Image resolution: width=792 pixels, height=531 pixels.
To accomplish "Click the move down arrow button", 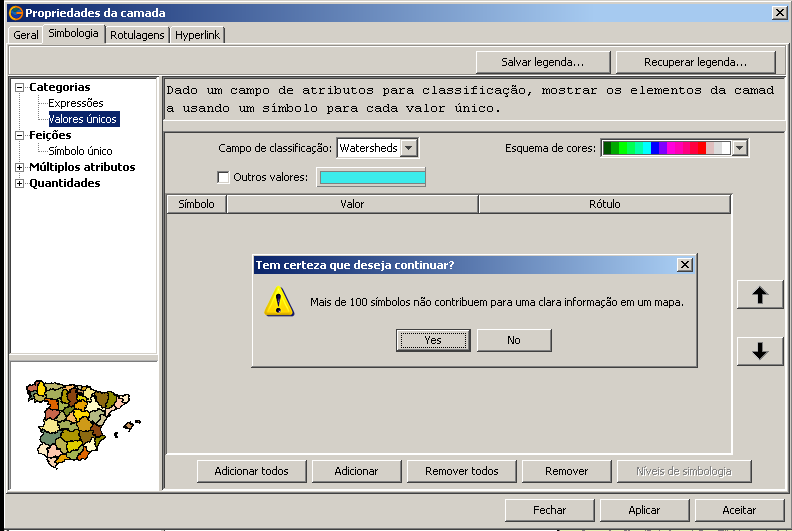I will [x=760, y=351].
